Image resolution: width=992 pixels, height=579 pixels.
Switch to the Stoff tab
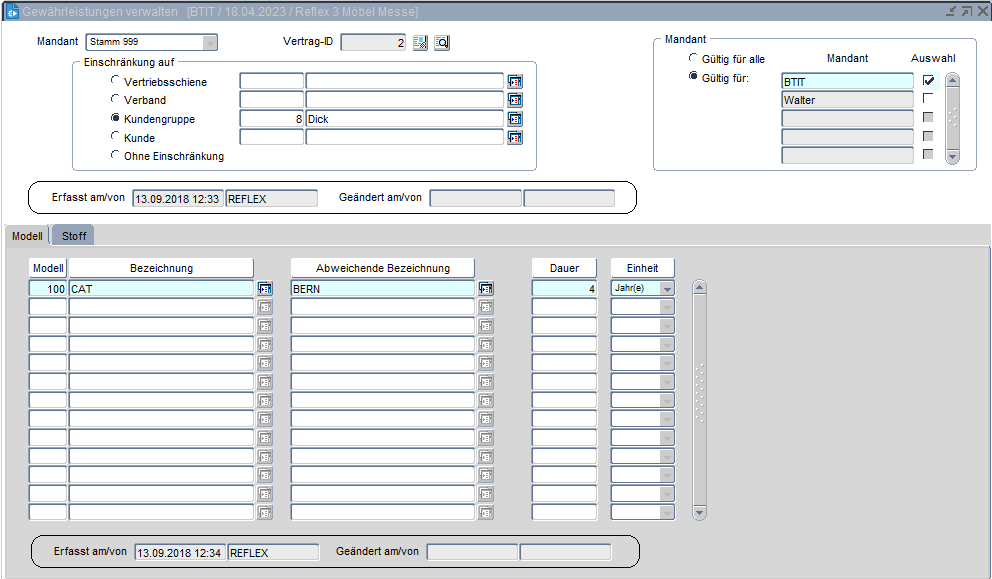[x=74, y=237]
